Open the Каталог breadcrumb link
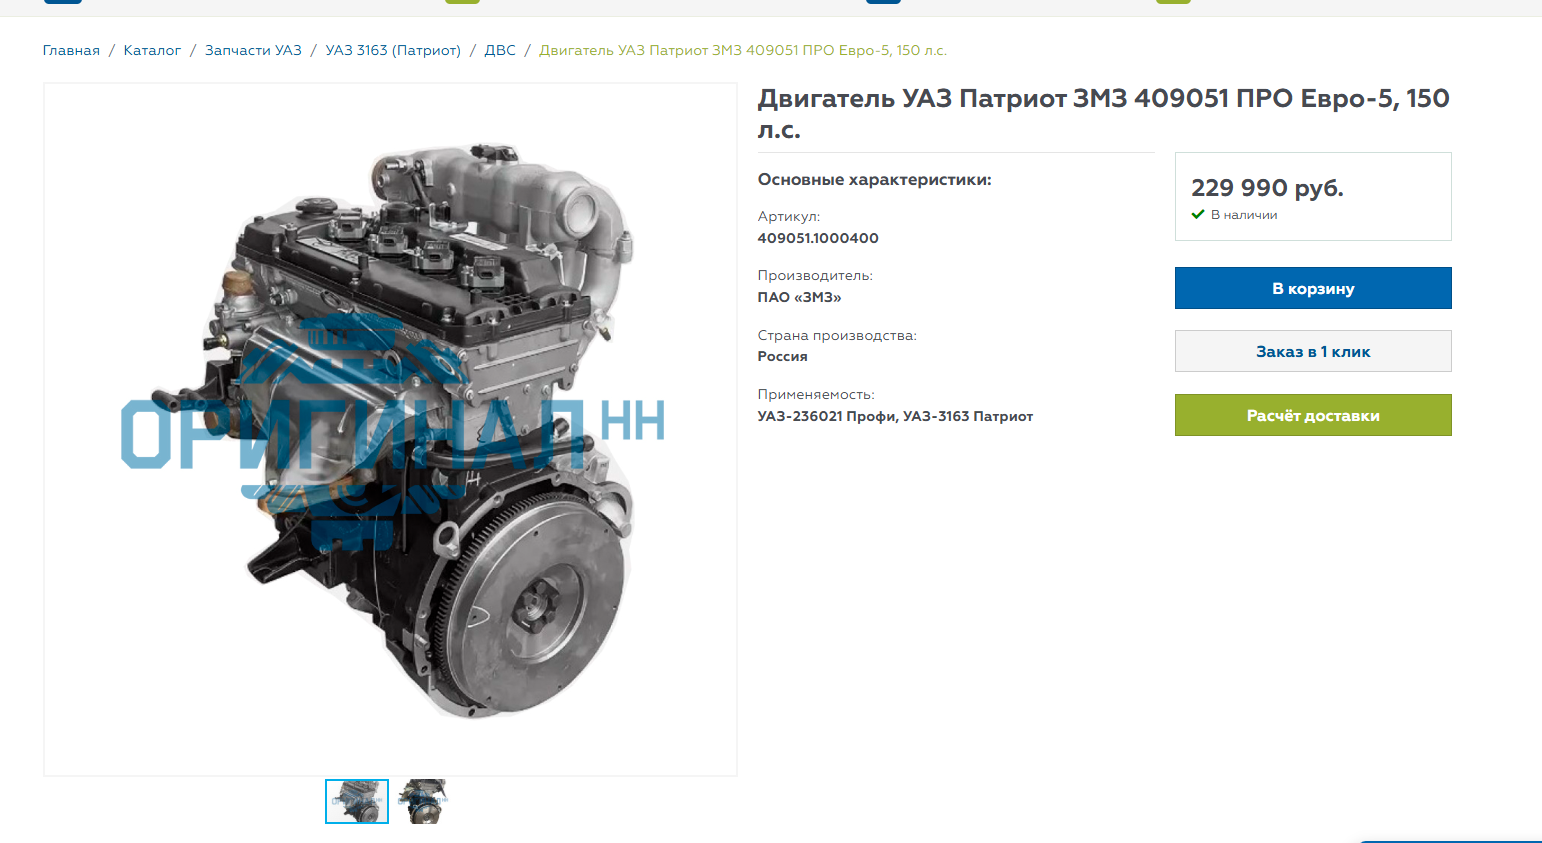This screenshot has width=1542, height=843. (152, 50)
